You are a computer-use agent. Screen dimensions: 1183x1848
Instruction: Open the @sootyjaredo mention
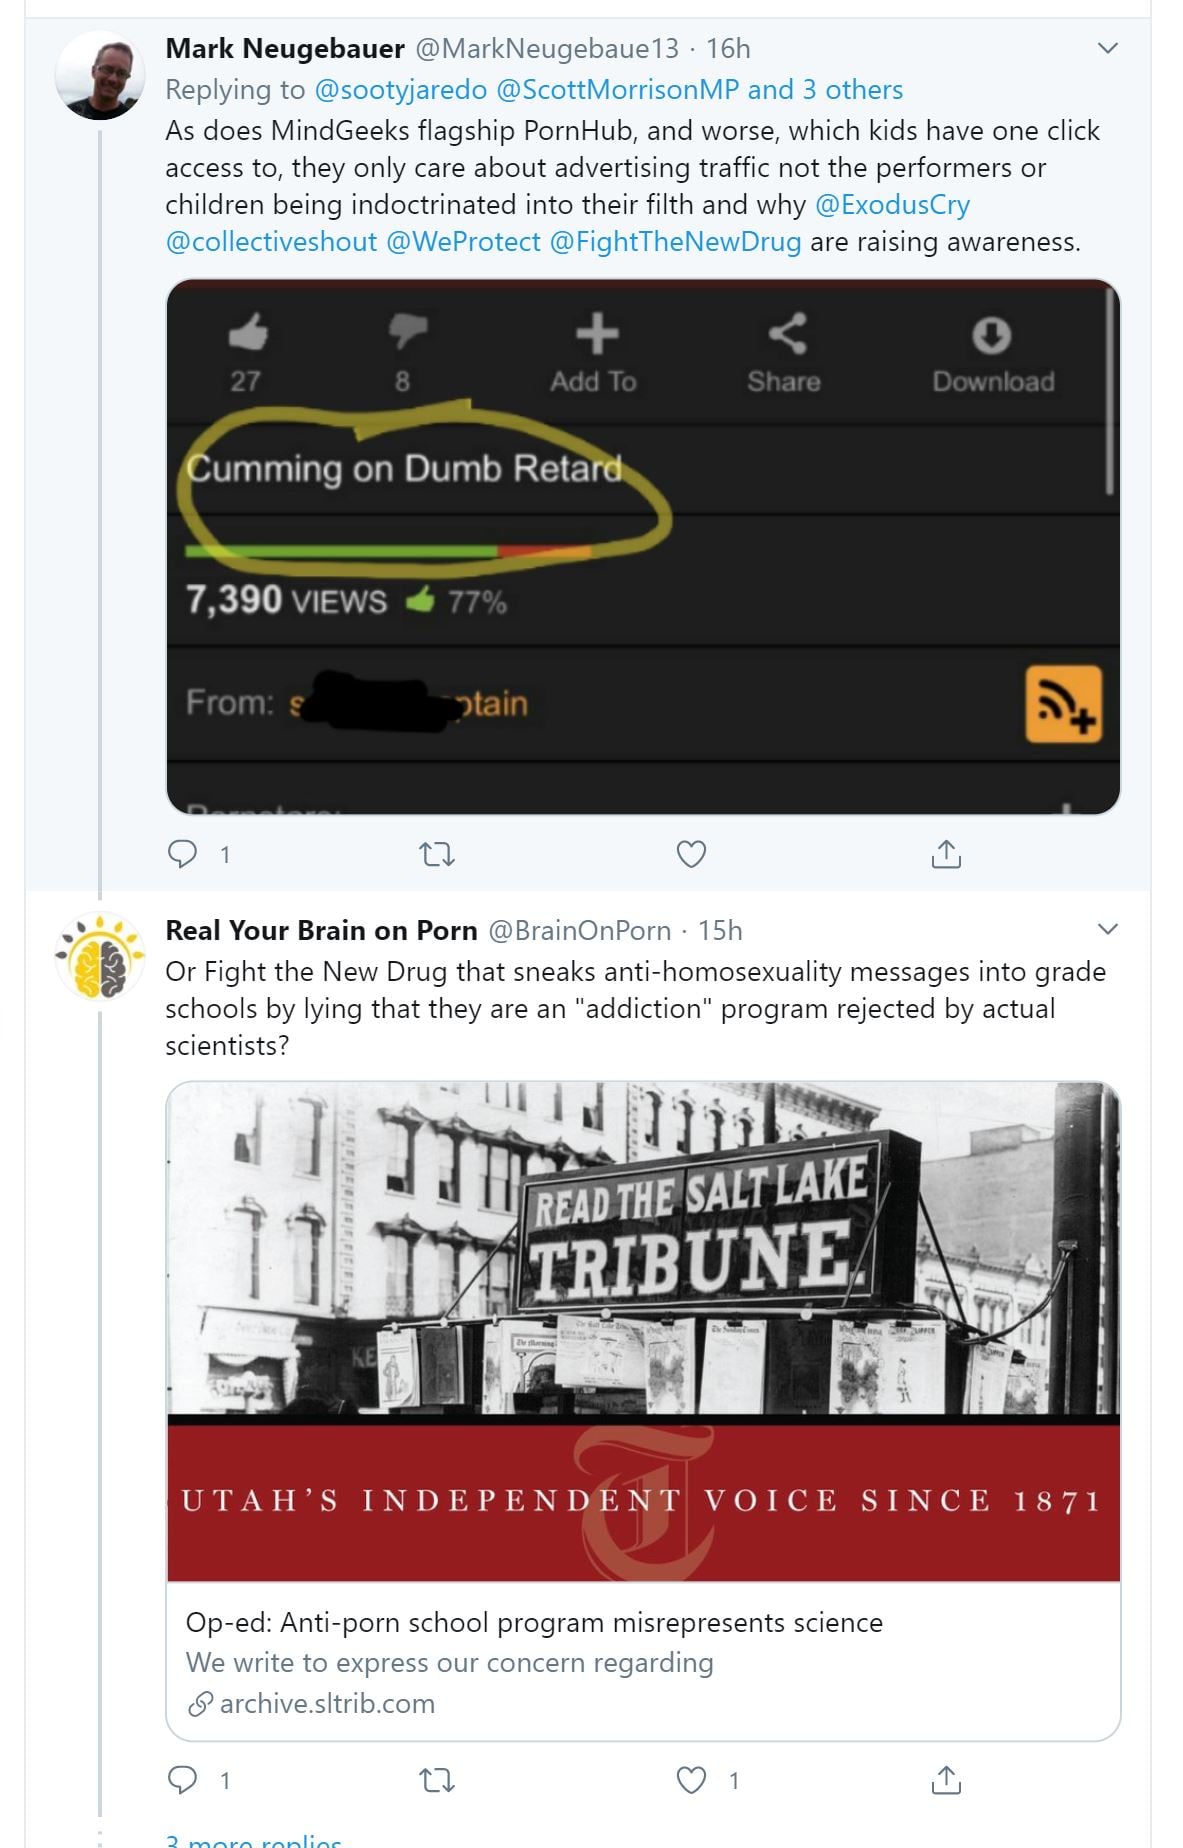pos(400,90)
